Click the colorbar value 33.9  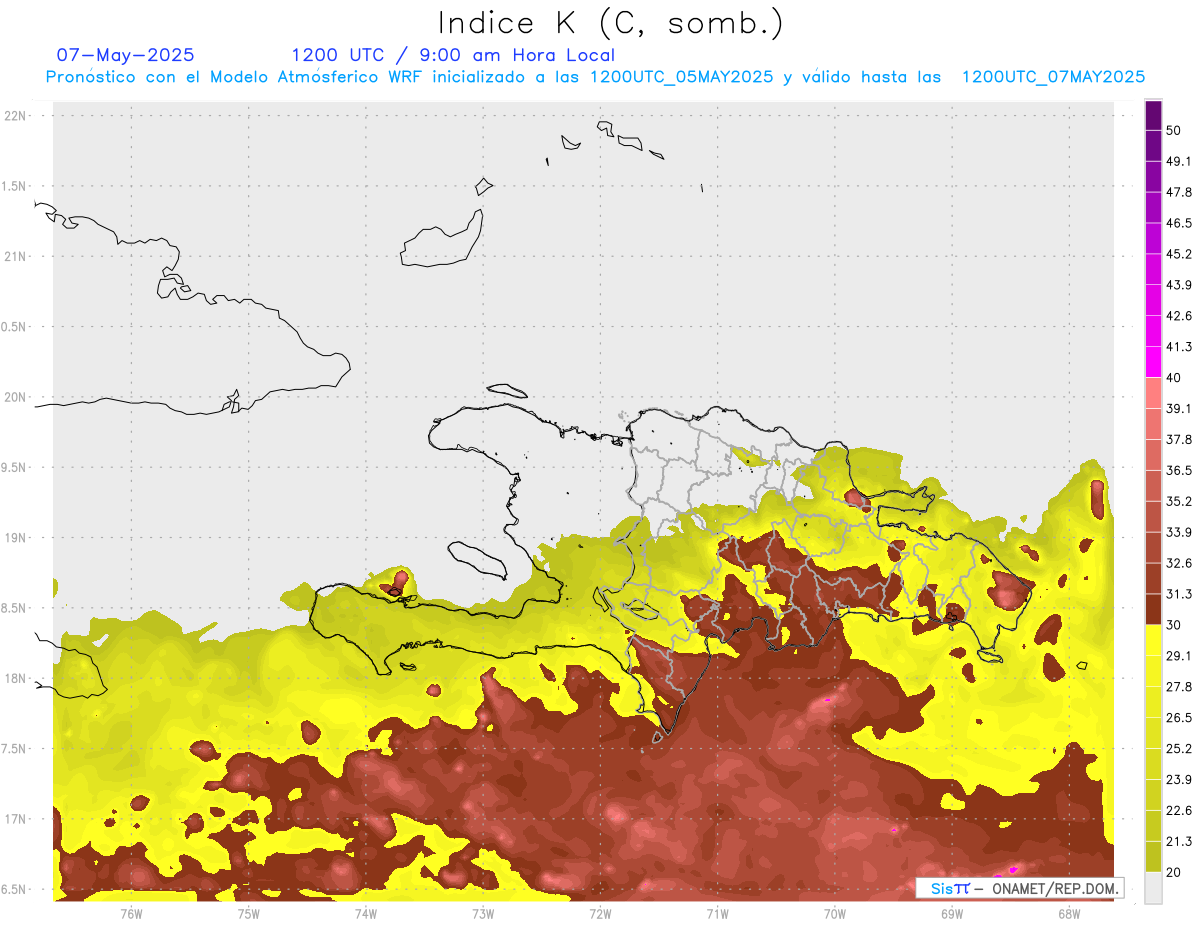point(1179,532)
